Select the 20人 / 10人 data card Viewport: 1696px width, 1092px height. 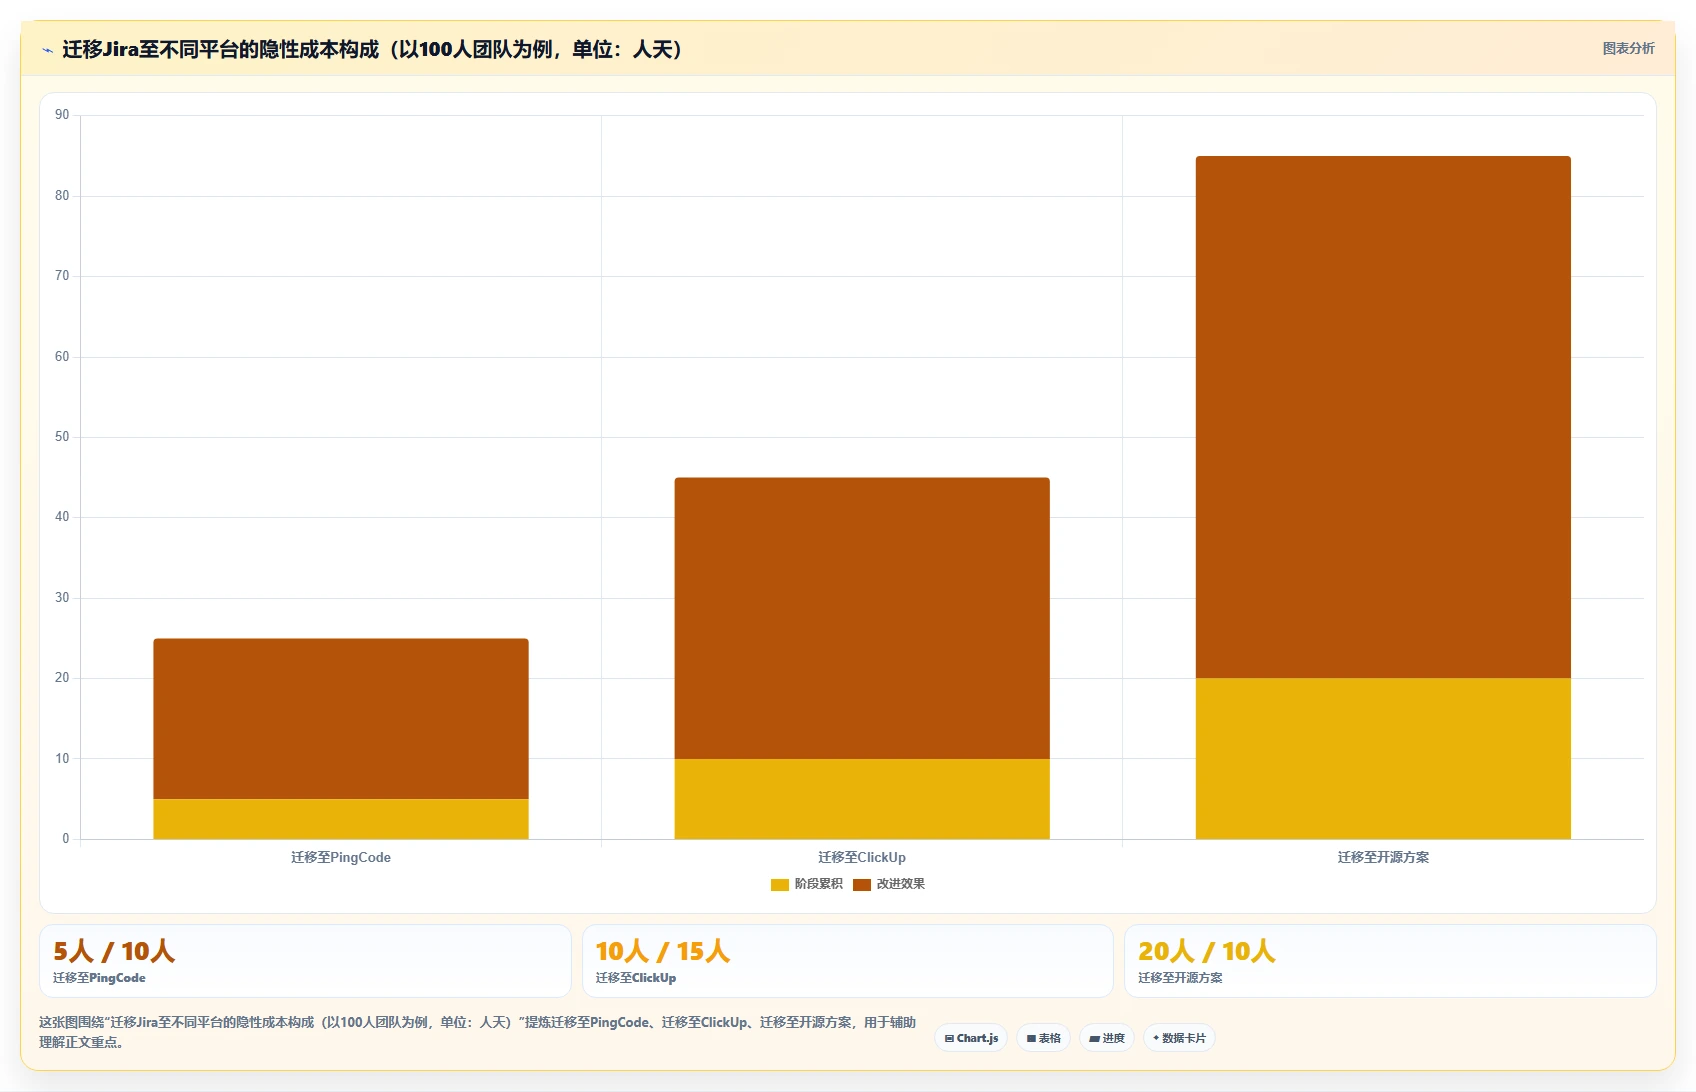1390,961
